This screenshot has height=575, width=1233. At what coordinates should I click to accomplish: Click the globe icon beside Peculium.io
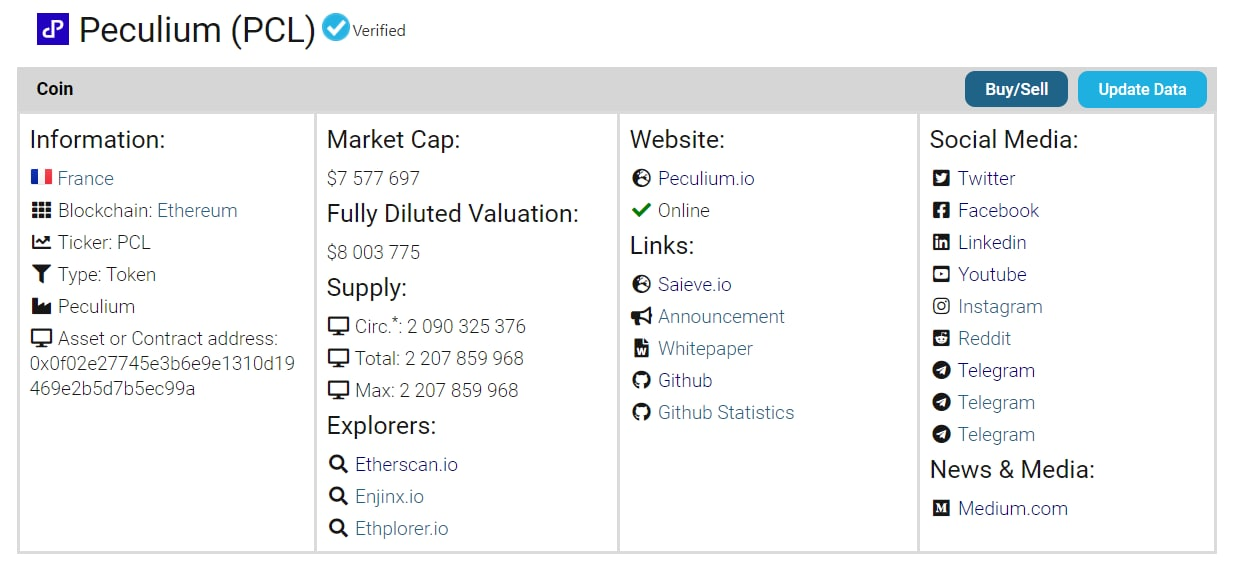coord(642,178)
